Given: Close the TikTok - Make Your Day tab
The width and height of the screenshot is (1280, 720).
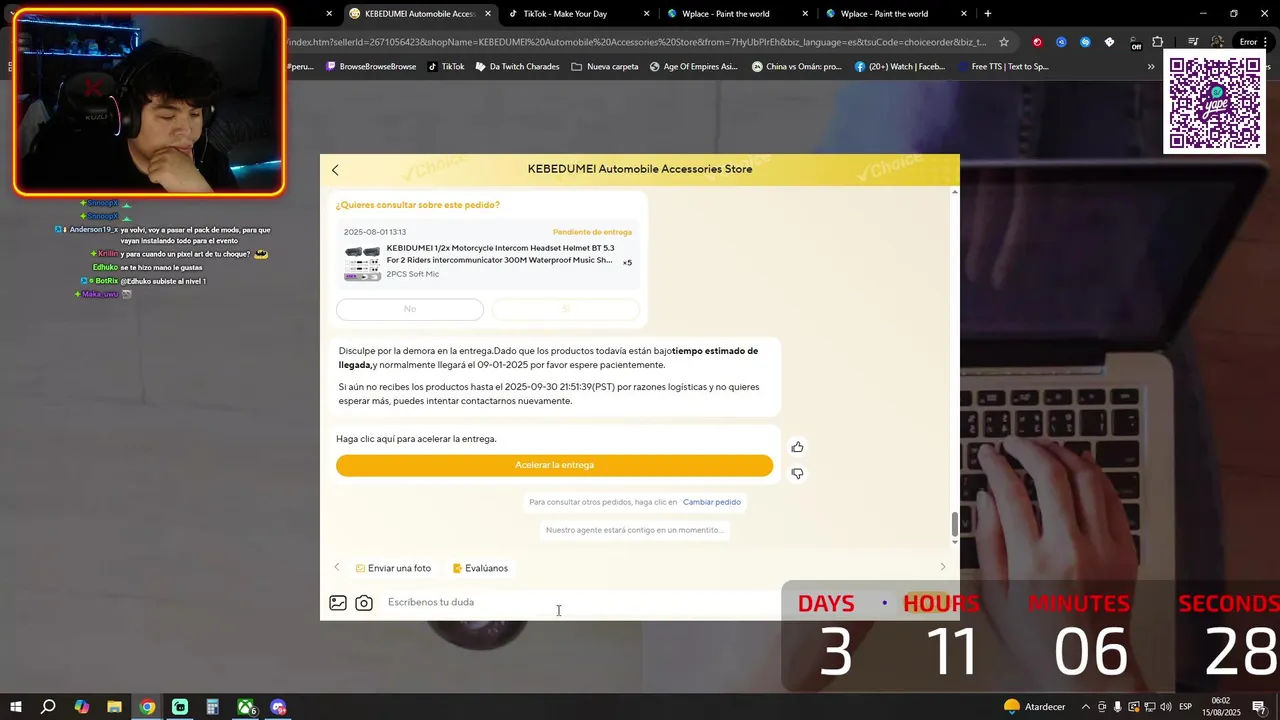Looking at the screenshot, I should (647, 14).
